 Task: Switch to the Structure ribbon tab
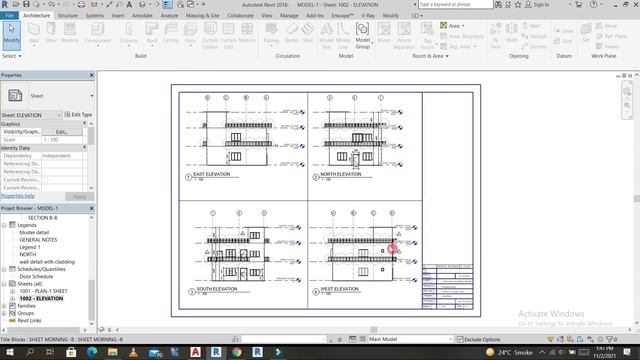tap(68, 16)
